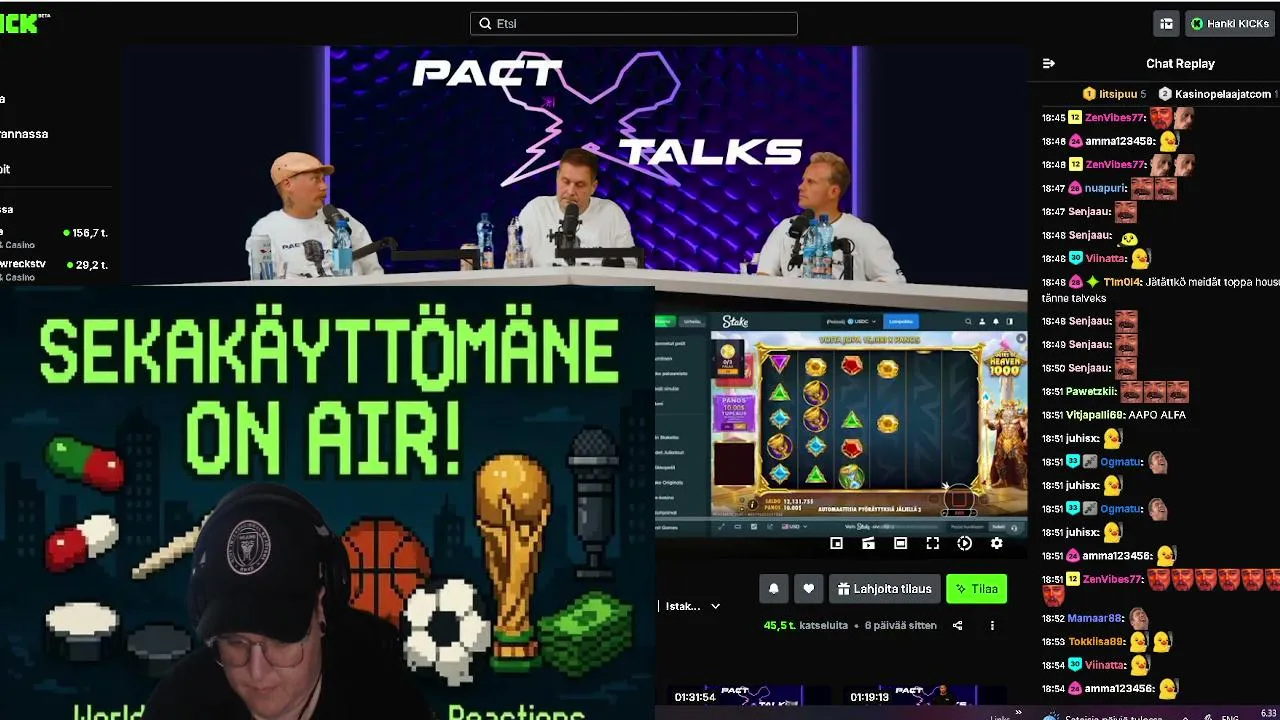Image resolution: width=1280 pixels, height=720 pixels.
Task: Click the Stake user profile icon
Action: [982, 322]
